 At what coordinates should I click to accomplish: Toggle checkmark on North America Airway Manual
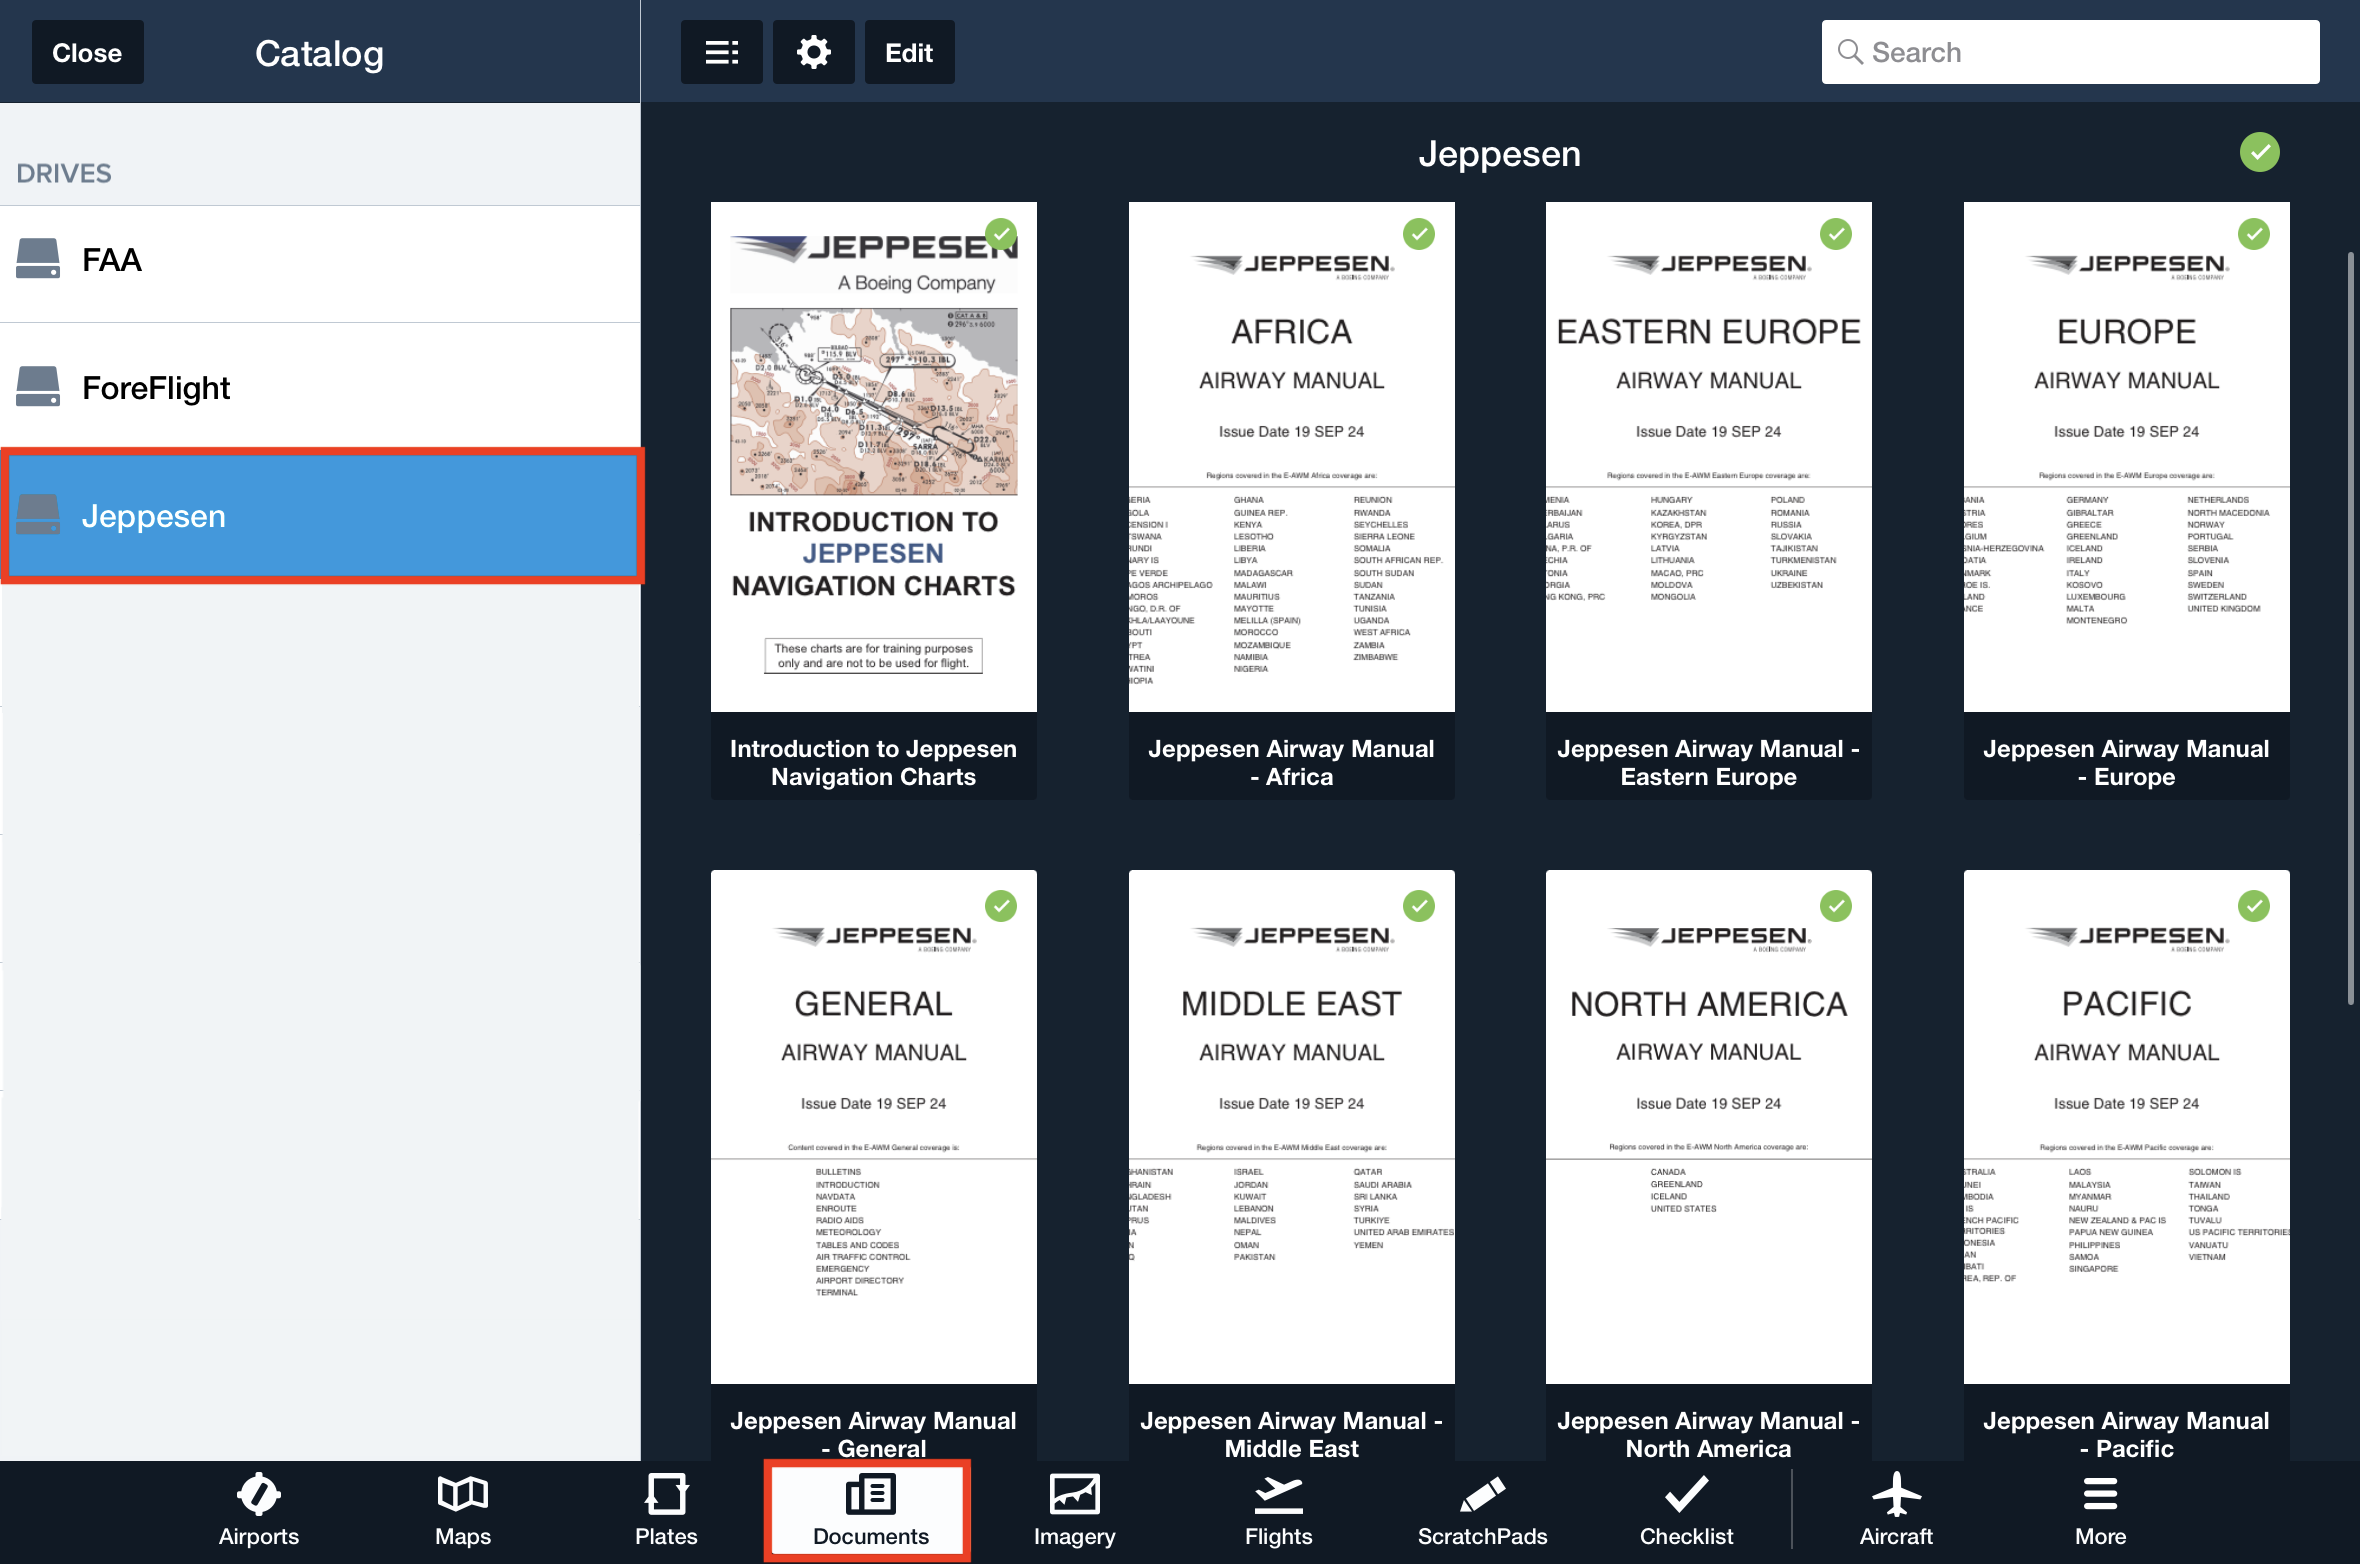pyautogui.click(x=1835, y=906)
